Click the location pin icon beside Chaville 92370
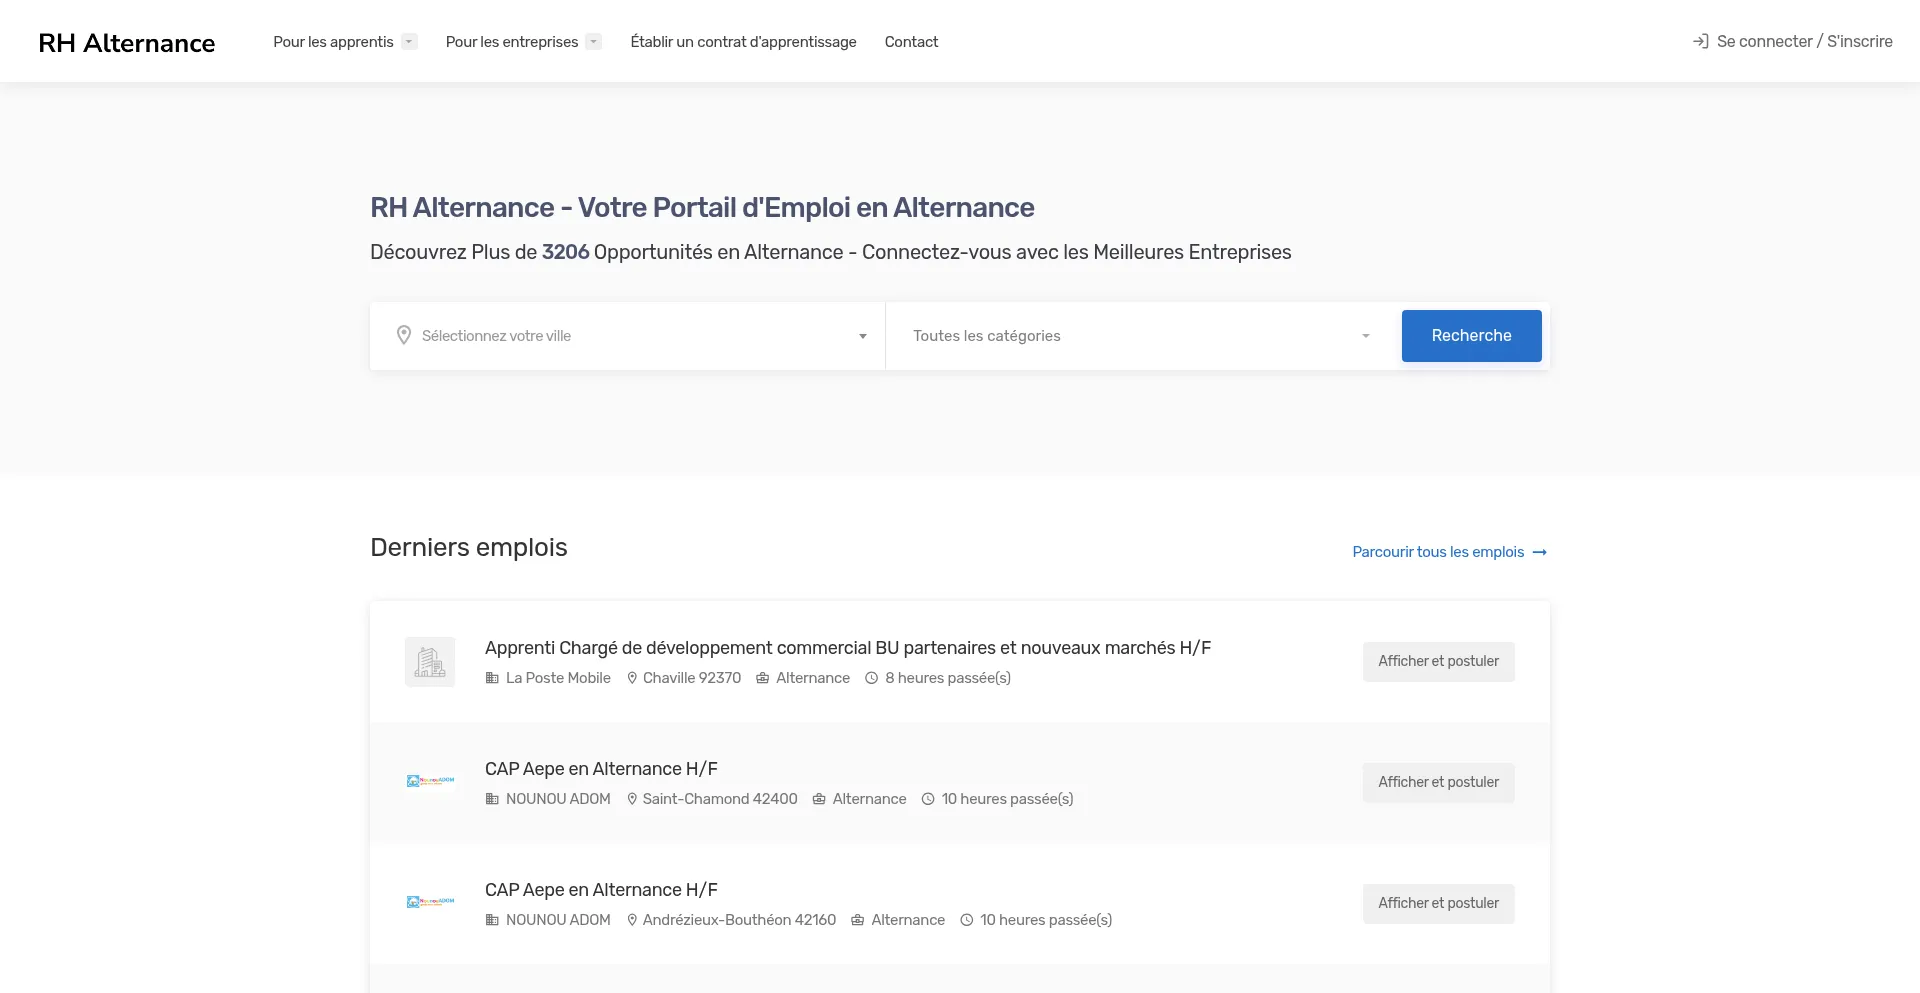This screenshot has width=1920, height=993. (632, 678)
